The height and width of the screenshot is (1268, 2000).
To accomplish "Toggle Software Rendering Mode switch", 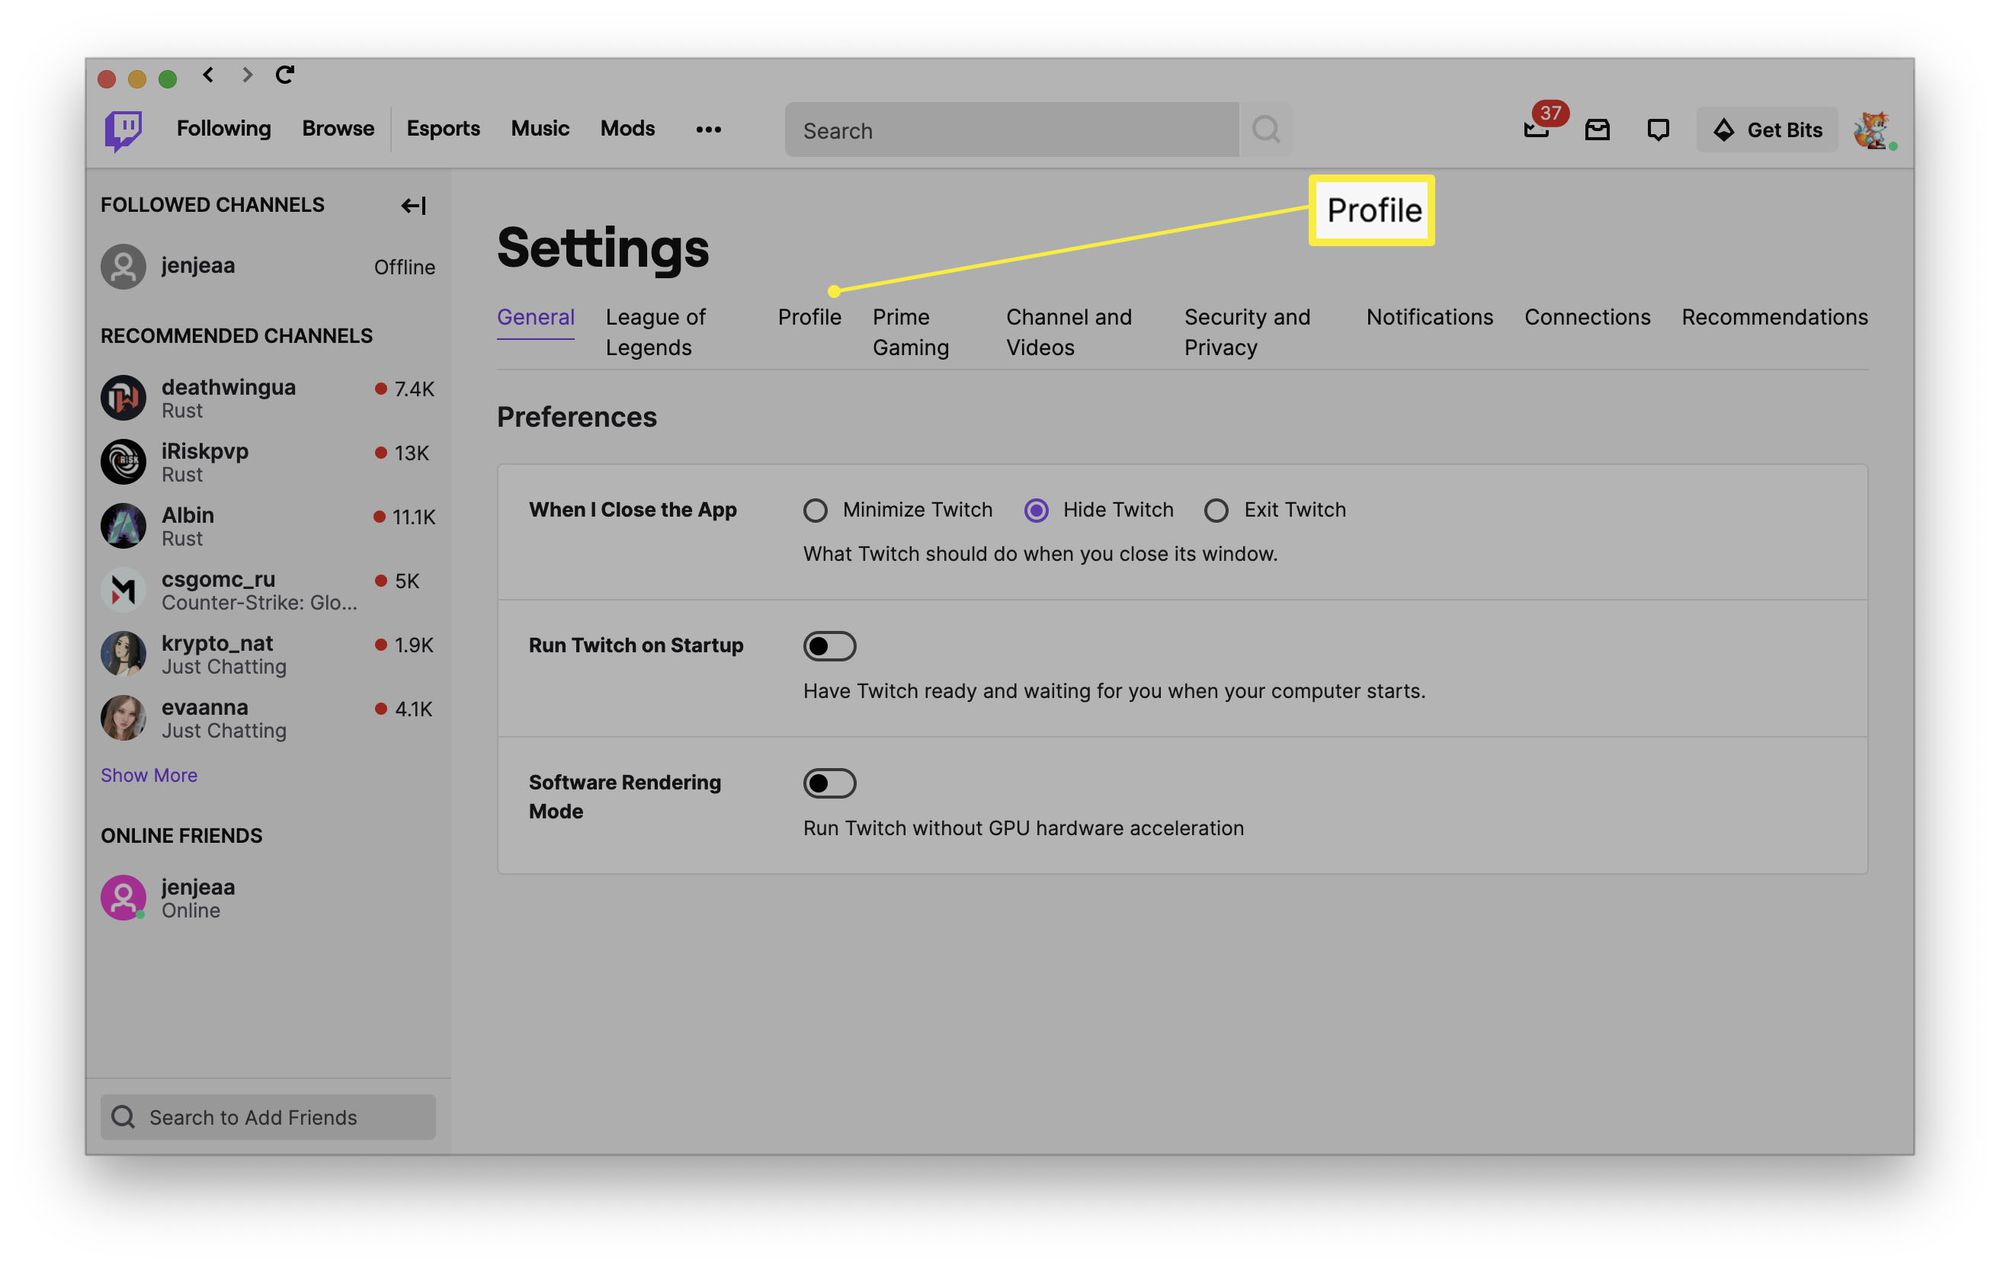I will pyautogui.click(x=829, y=783).
